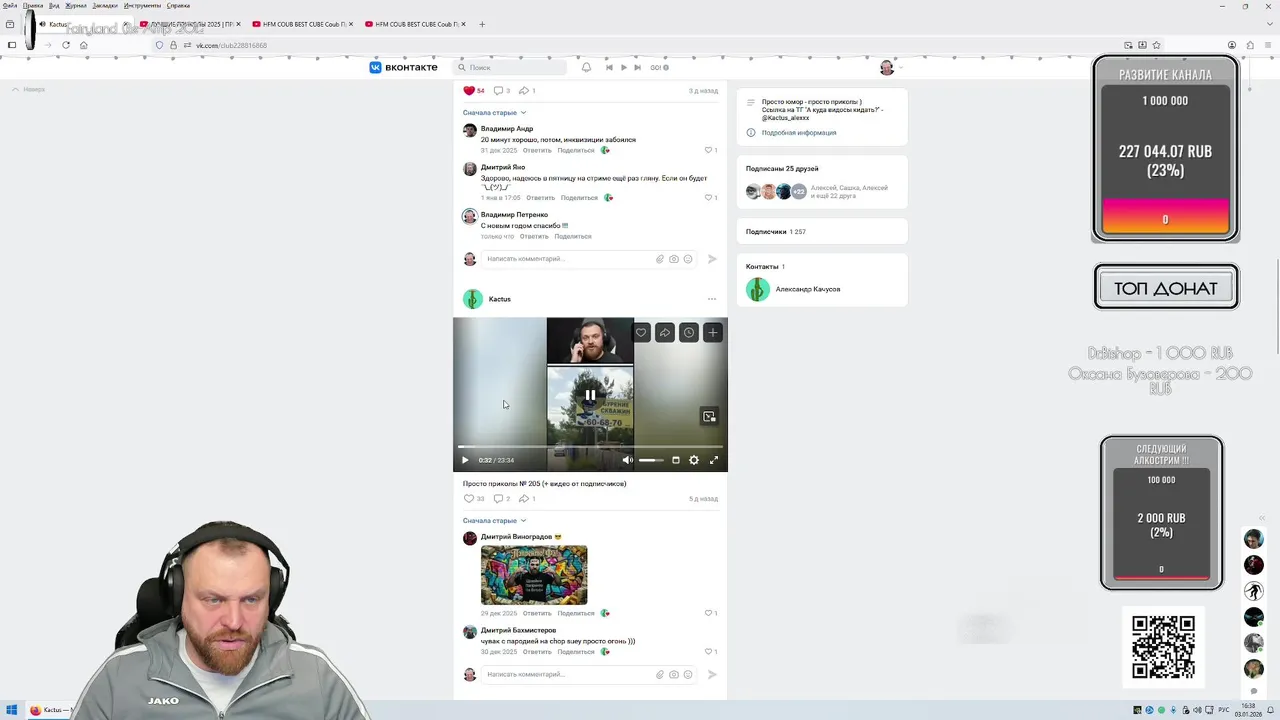
Task: Attach a file in lower comment box
Action: (x=660, y=675)
